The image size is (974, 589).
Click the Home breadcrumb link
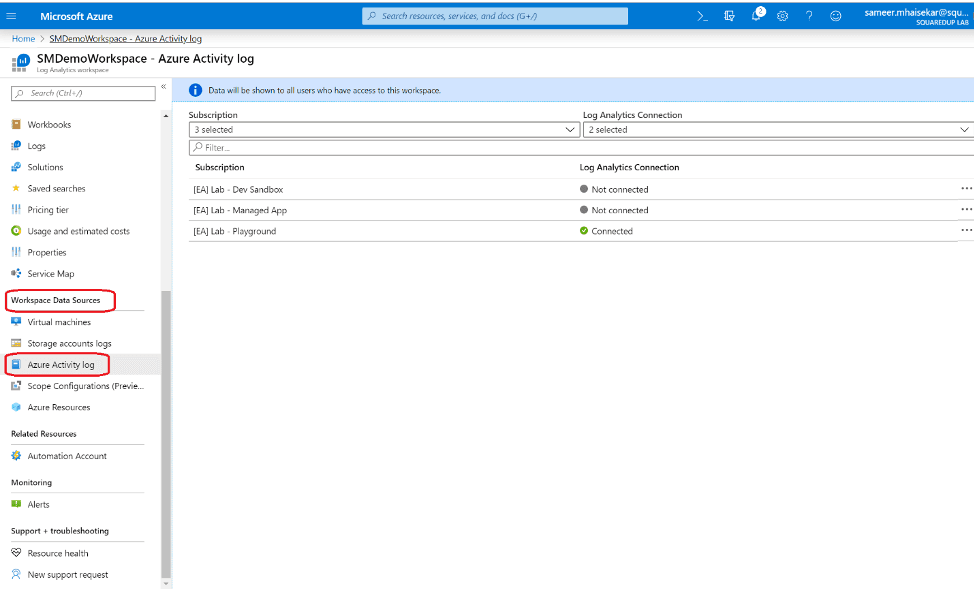point(23,39)
